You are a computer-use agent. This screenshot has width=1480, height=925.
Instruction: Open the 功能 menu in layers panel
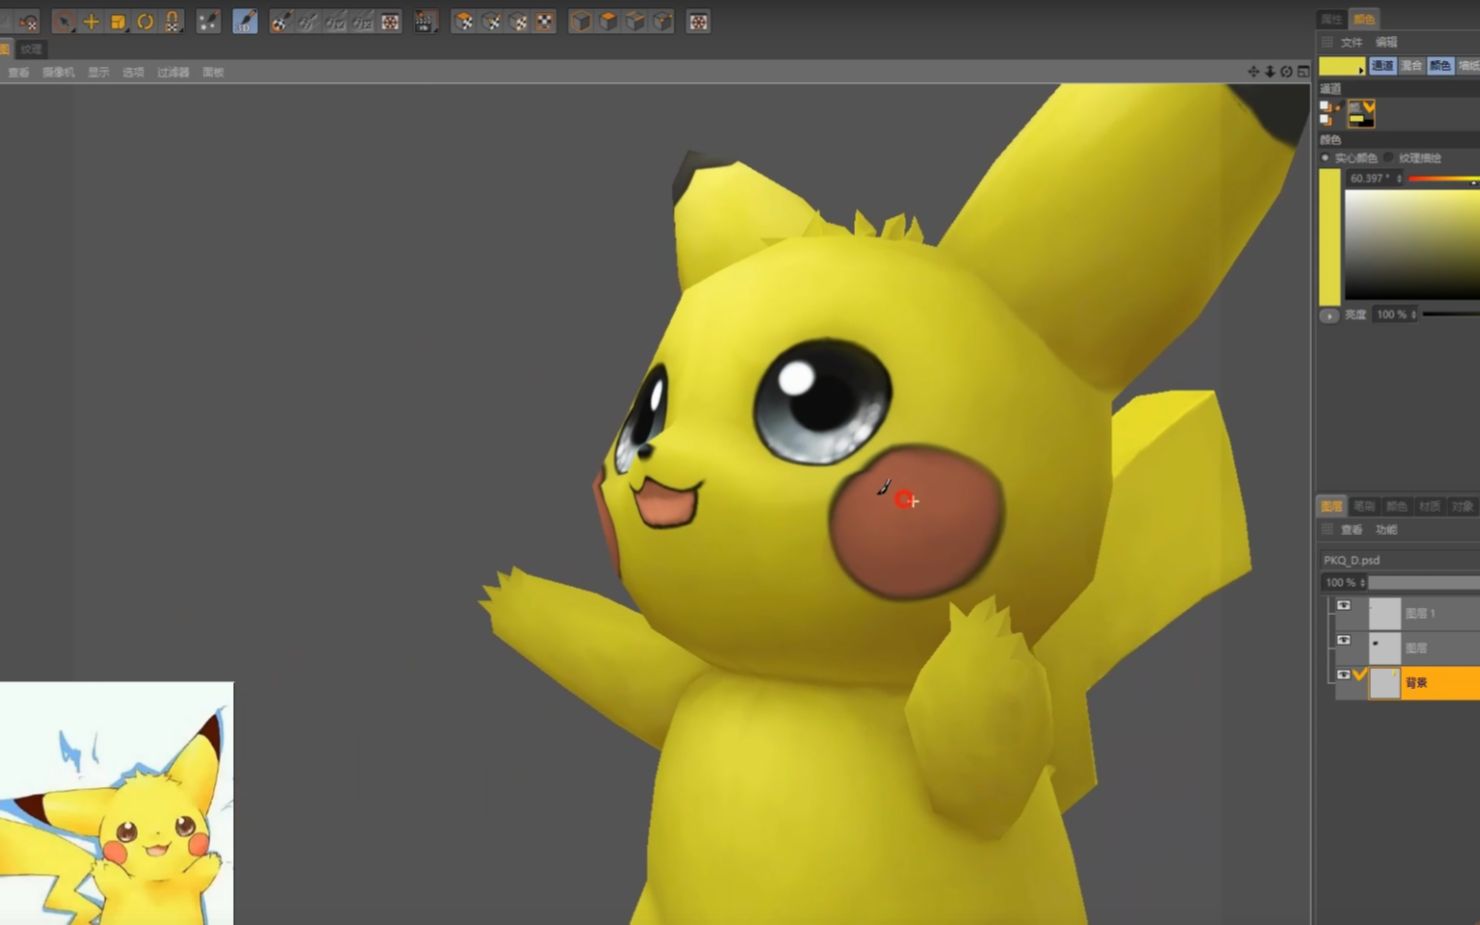tap(1386, 529)
